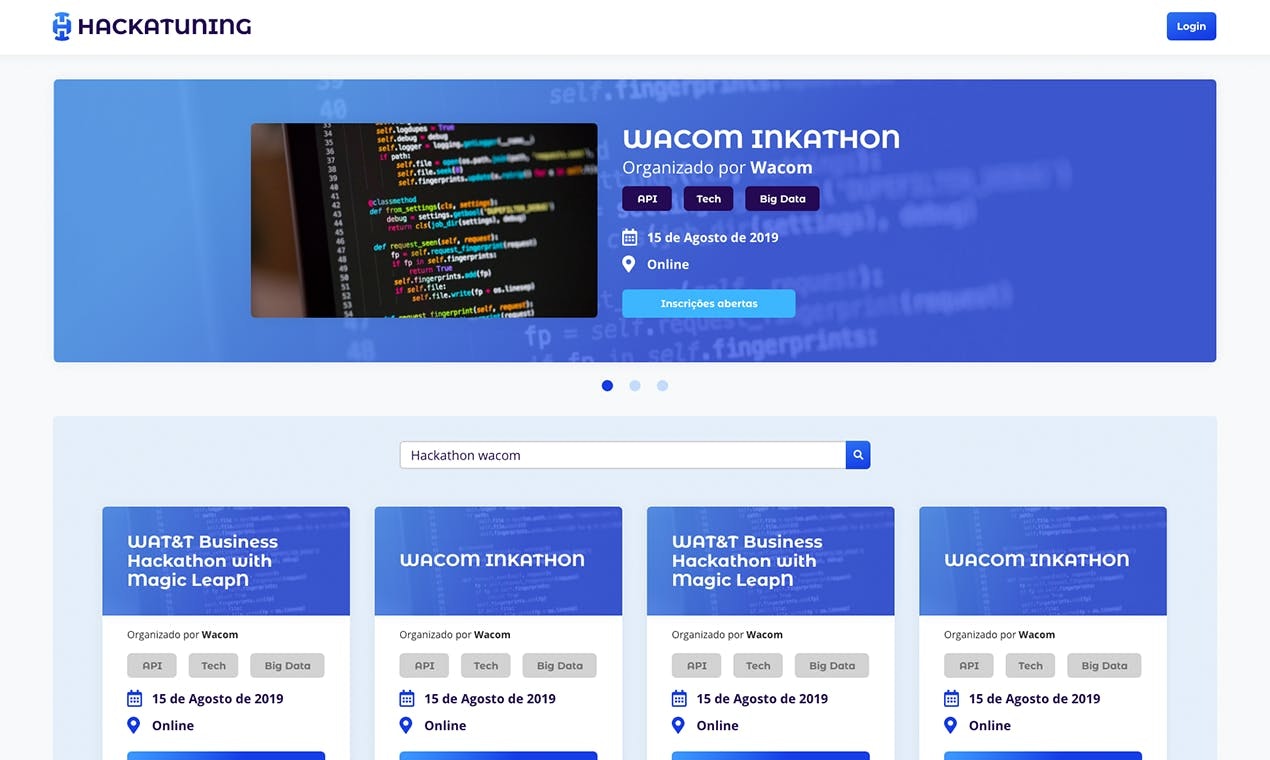Click the location pin icon on the third WAT&T Business card
This screenshot has height=760, width=1270.
(x=677, y=725)
